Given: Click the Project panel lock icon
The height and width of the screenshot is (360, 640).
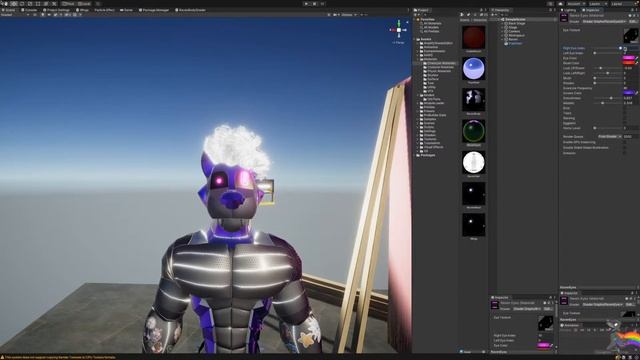Looking at the screenshot, I should (482, 10).
